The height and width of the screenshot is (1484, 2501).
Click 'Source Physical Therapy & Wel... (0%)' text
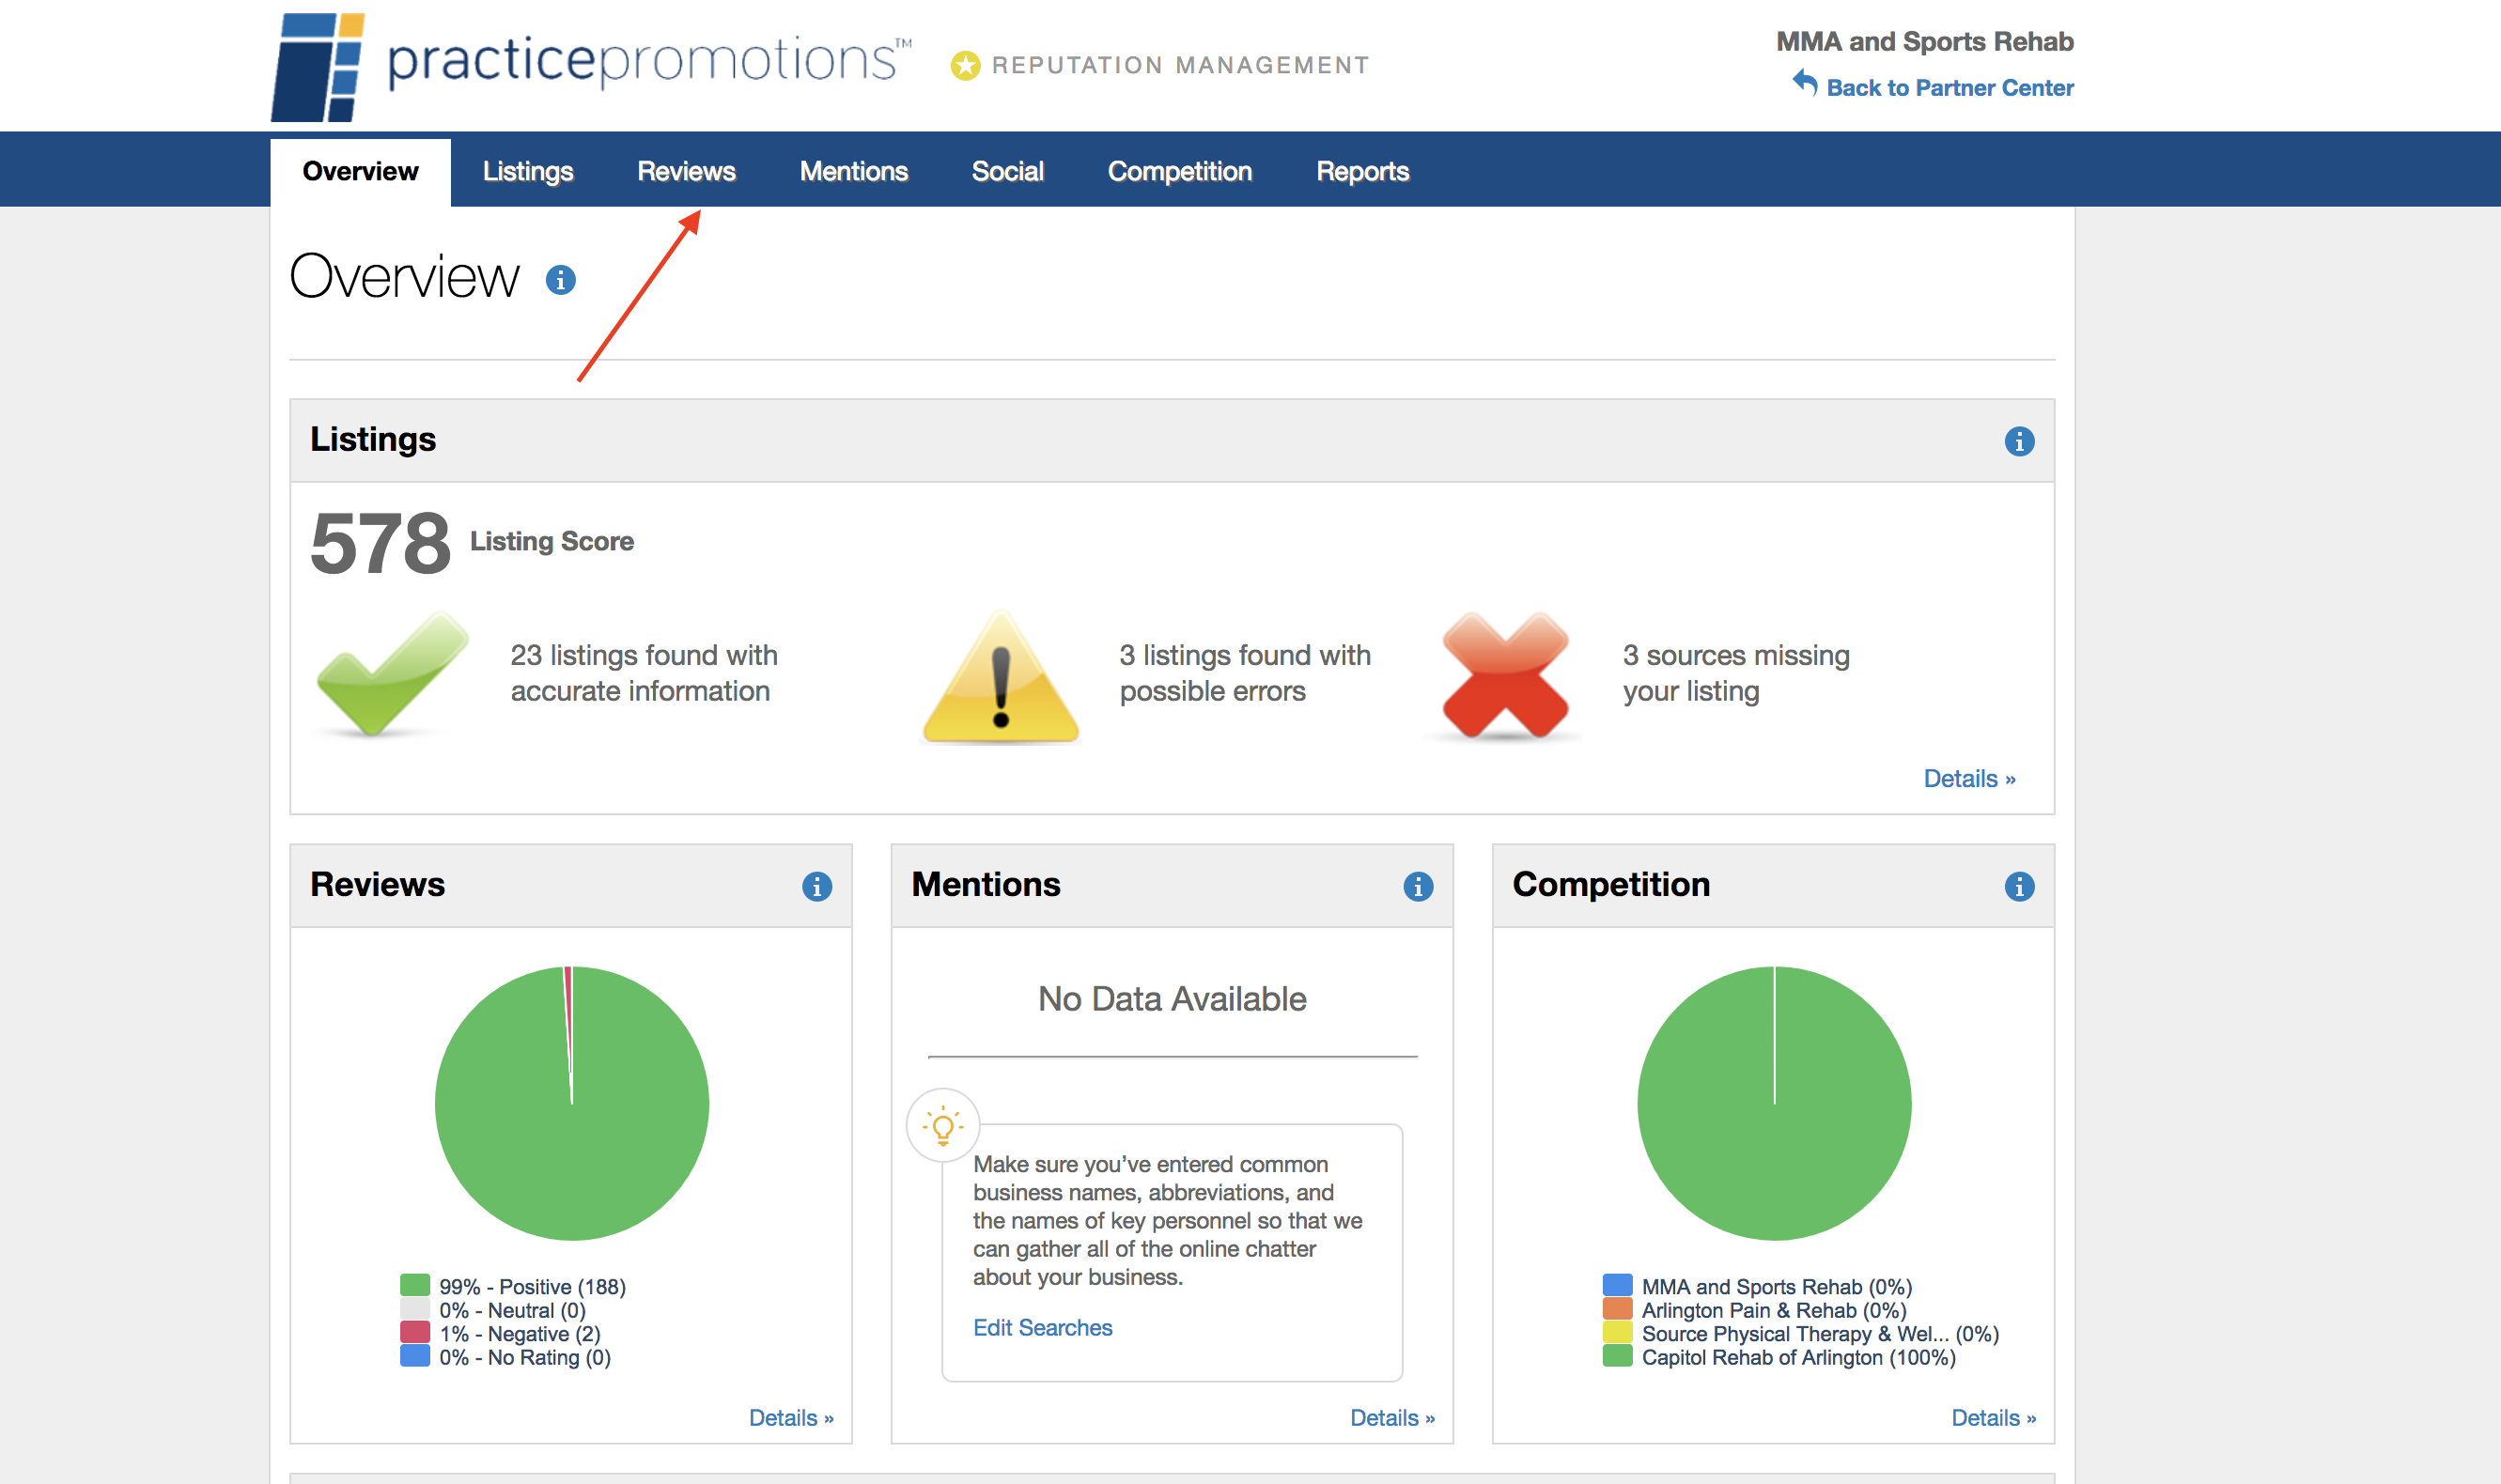point(1820,1334)
